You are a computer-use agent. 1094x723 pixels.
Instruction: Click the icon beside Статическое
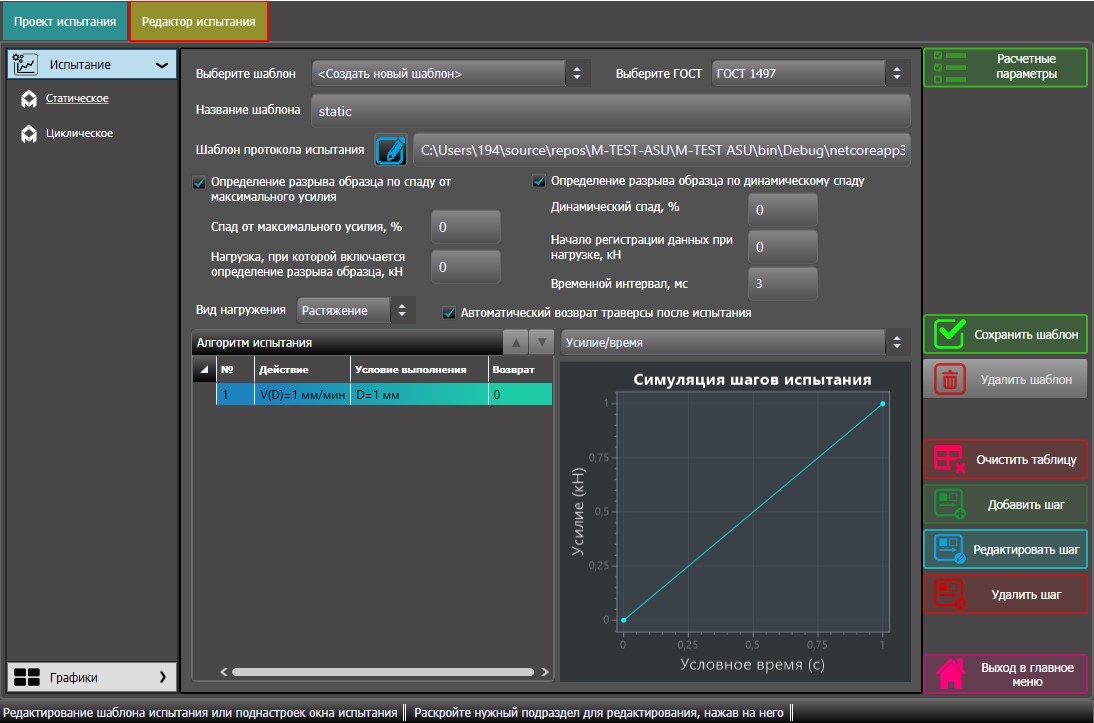tap(29, 99)
